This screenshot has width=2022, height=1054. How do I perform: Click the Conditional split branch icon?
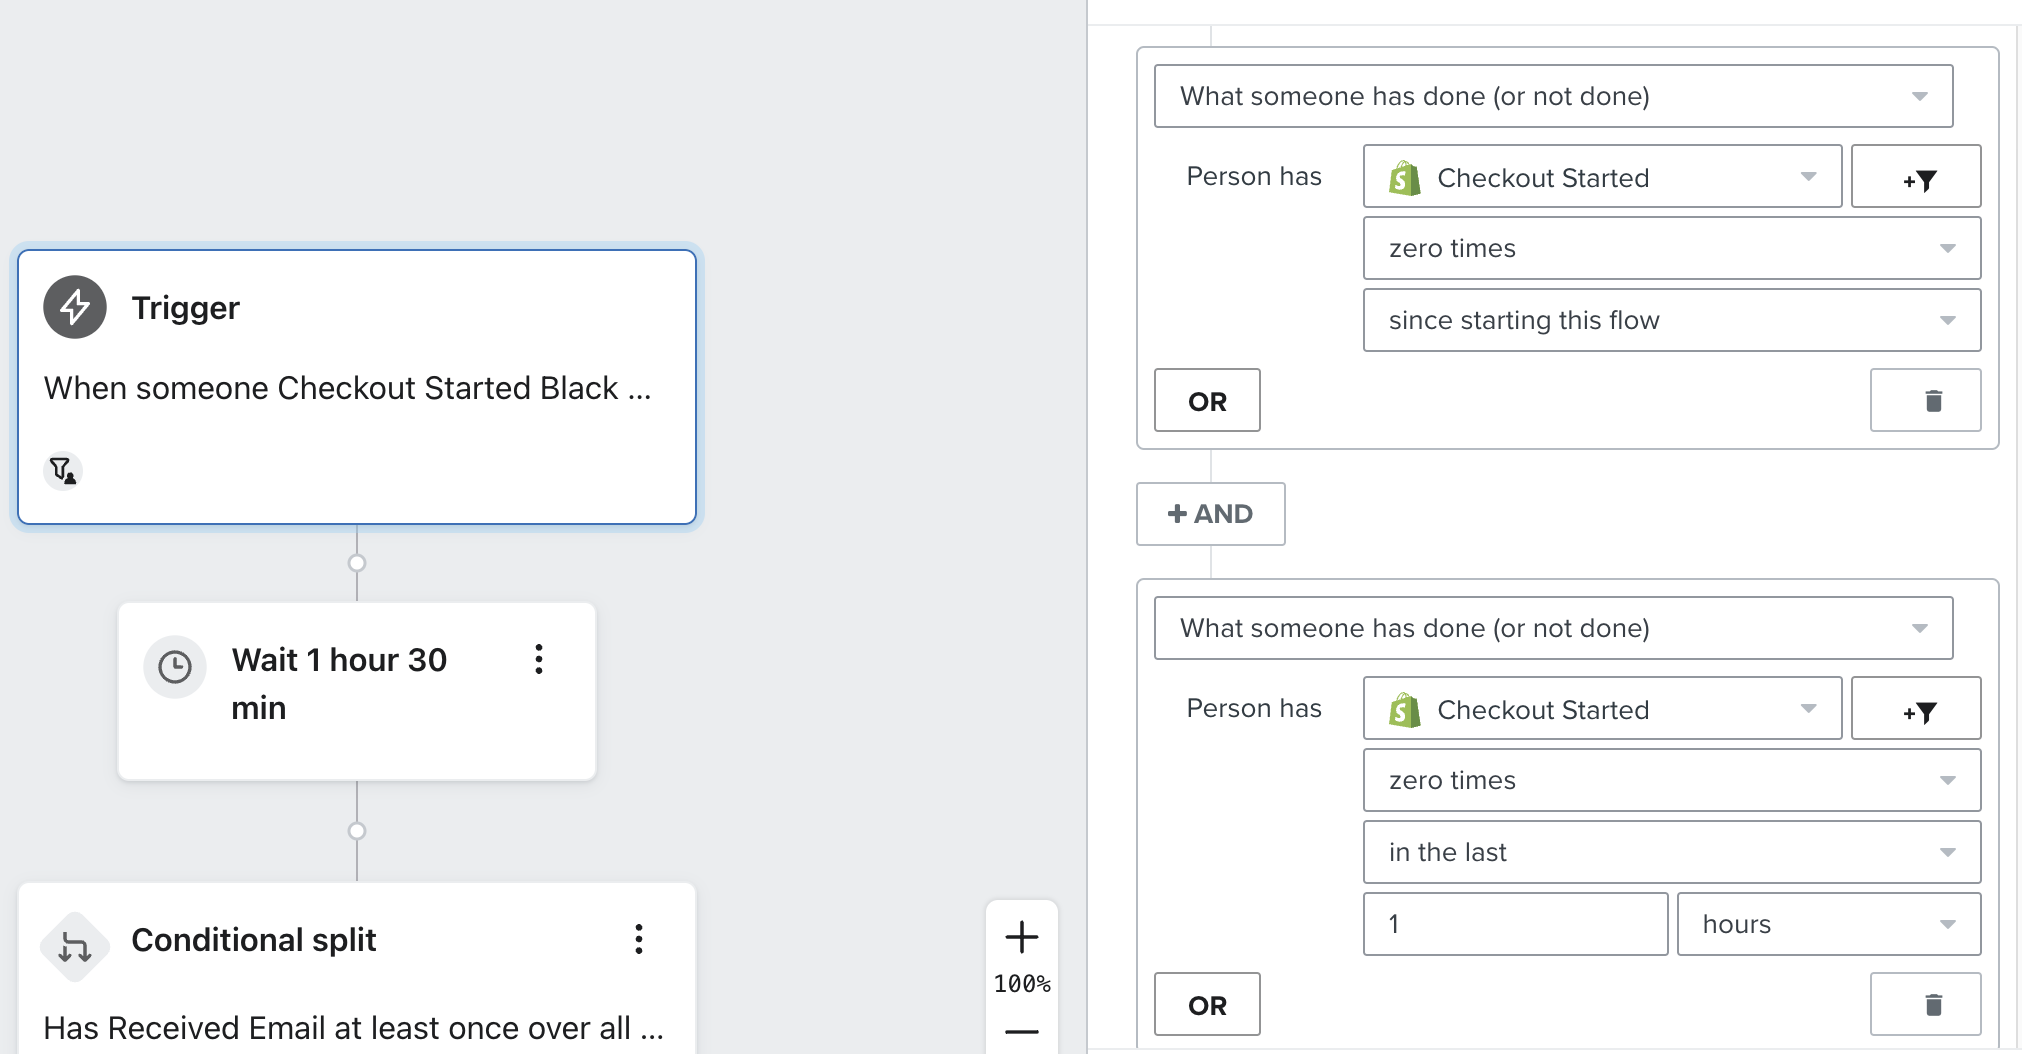(x=75, y=945)
